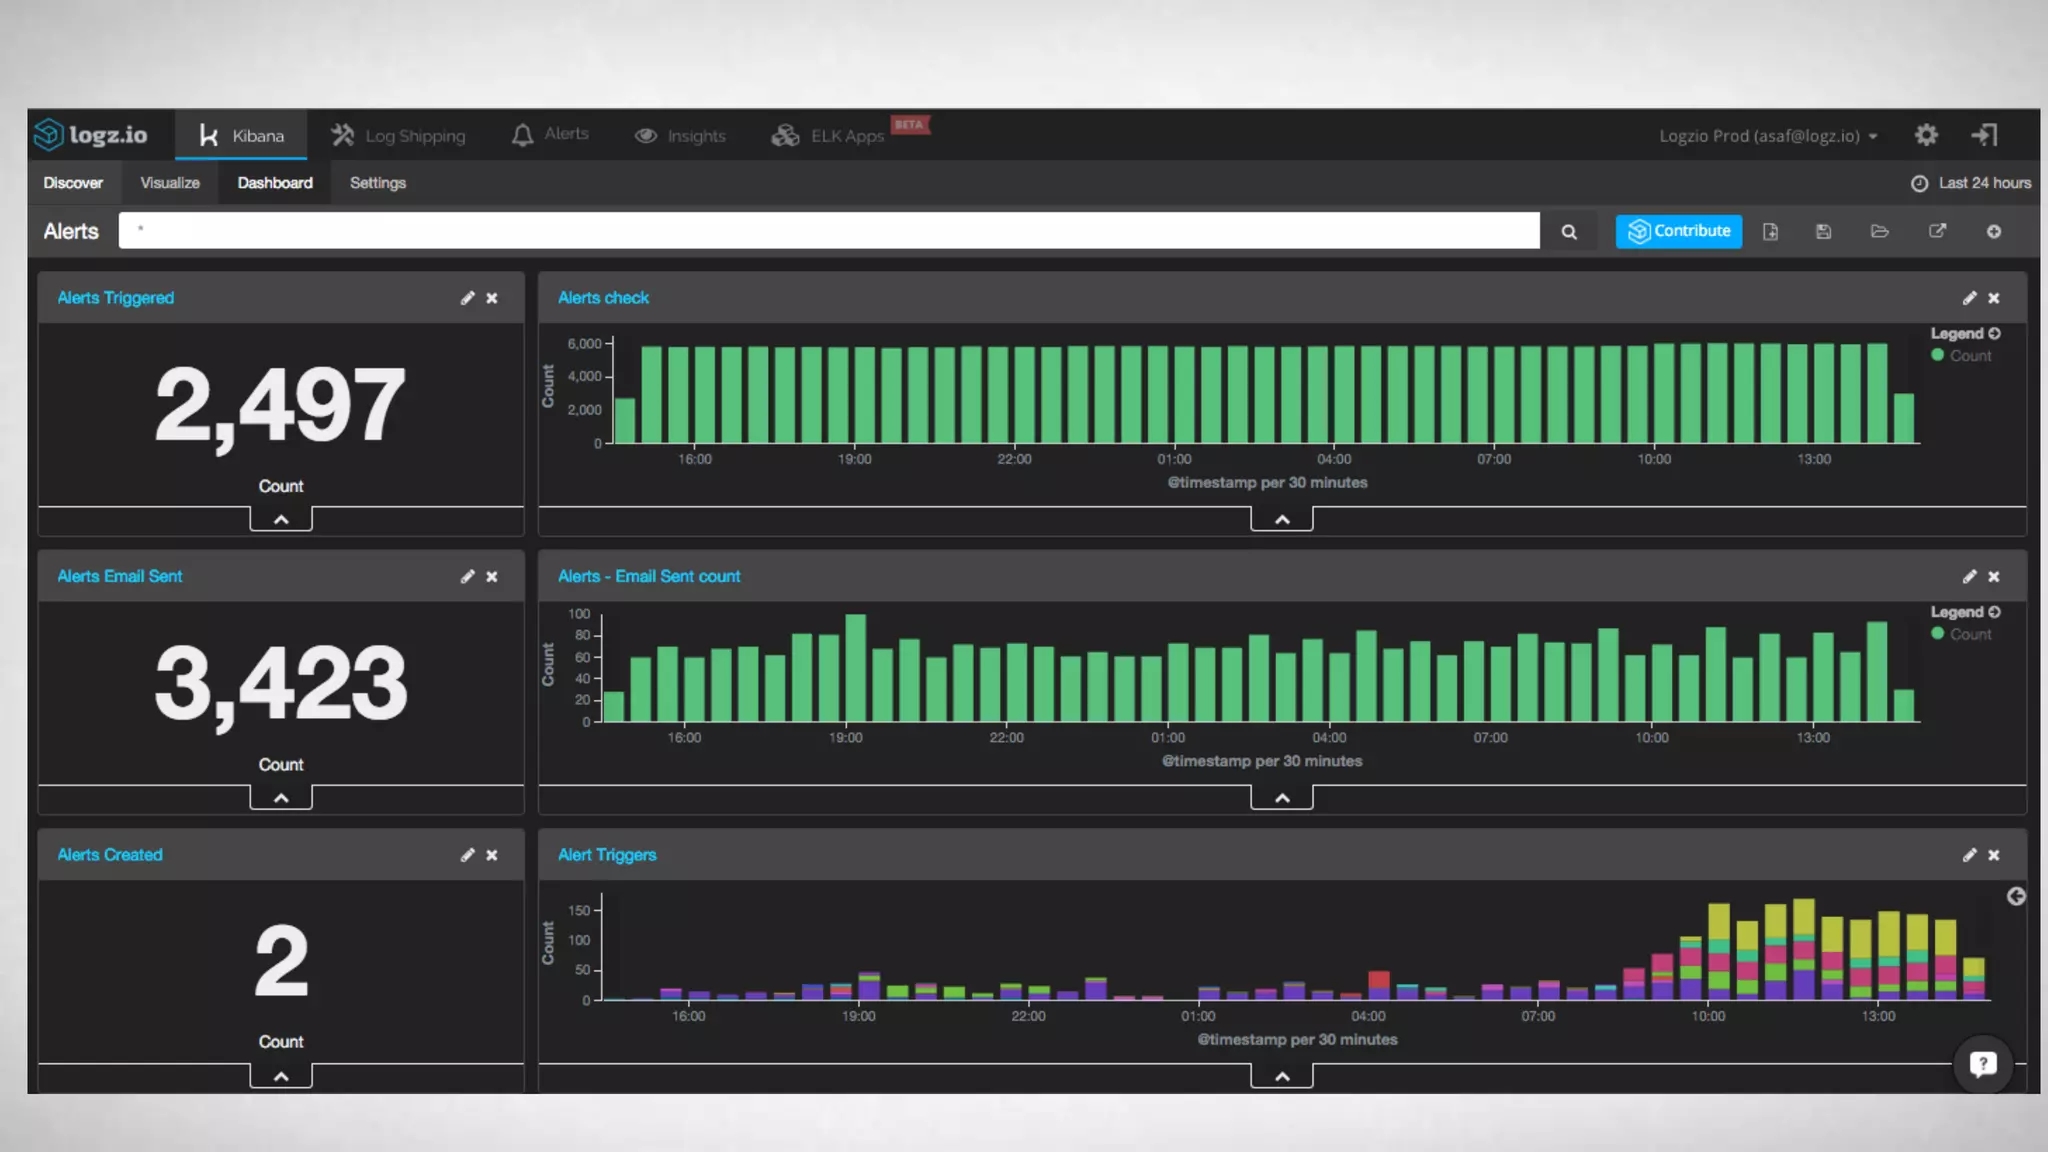Click the share dashboard icon
This screenshot has height=1152, width=2048.
click(1937, 232)
